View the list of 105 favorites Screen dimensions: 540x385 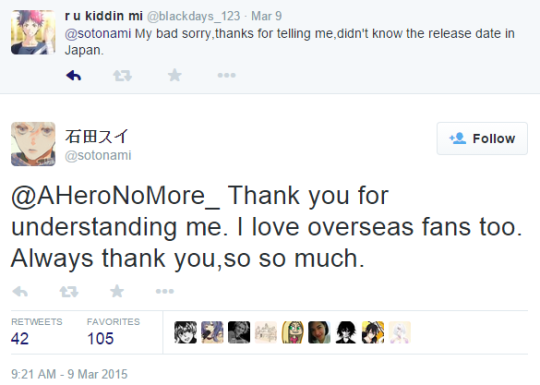coord(113,332)
